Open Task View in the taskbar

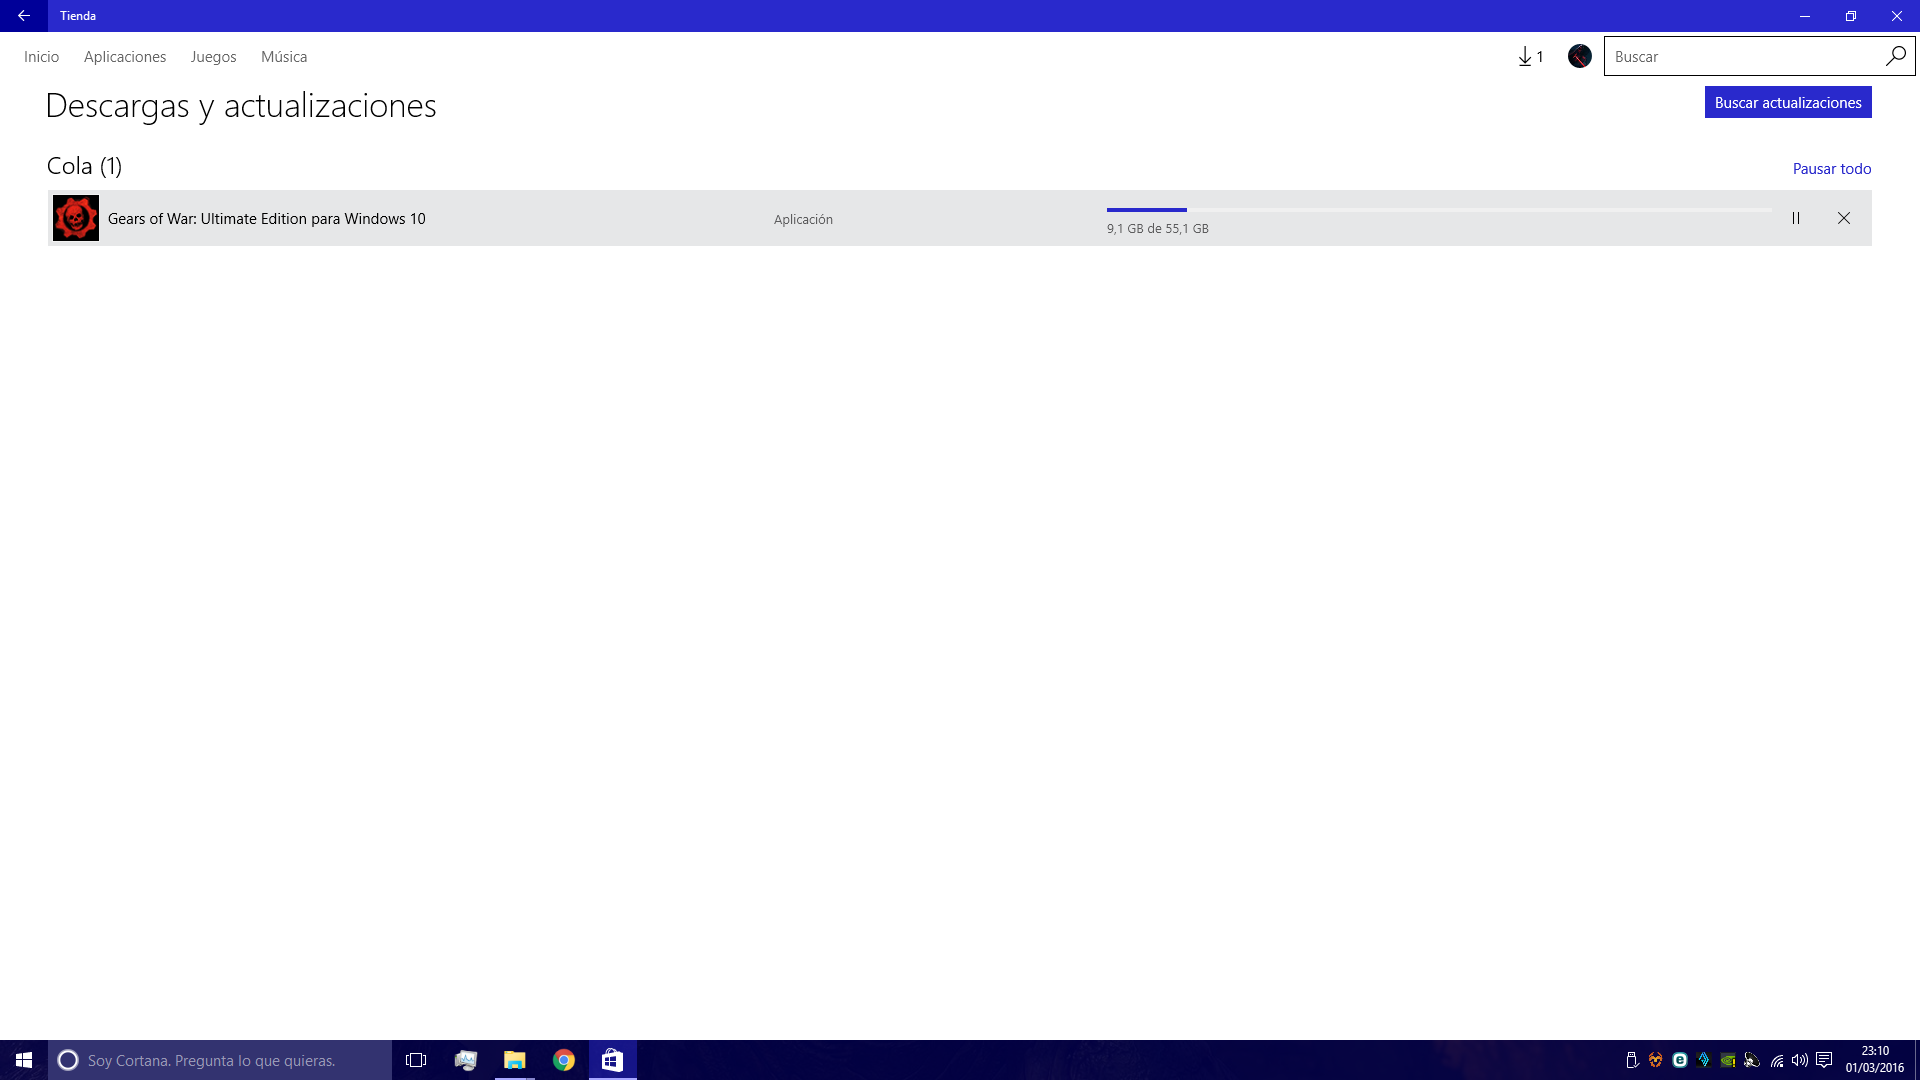(416, 1060)
